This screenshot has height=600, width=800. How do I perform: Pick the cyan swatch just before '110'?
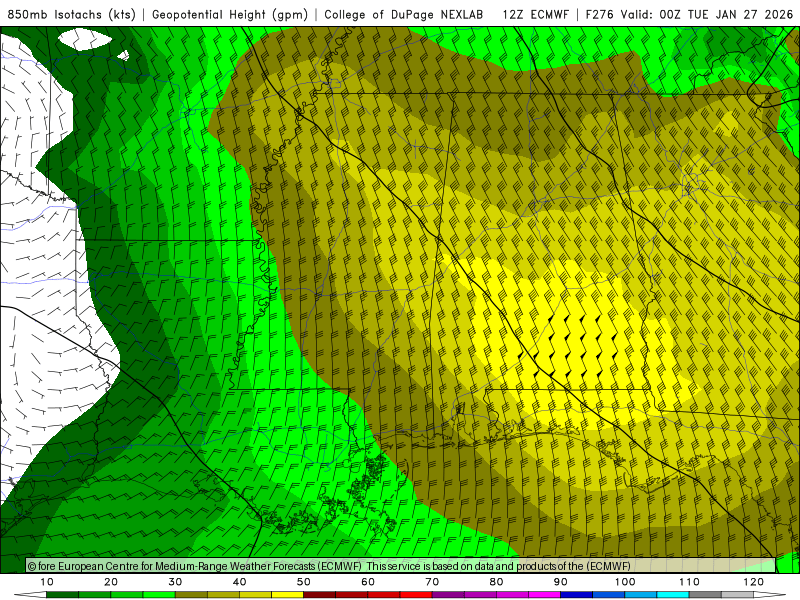coord(673,595)
